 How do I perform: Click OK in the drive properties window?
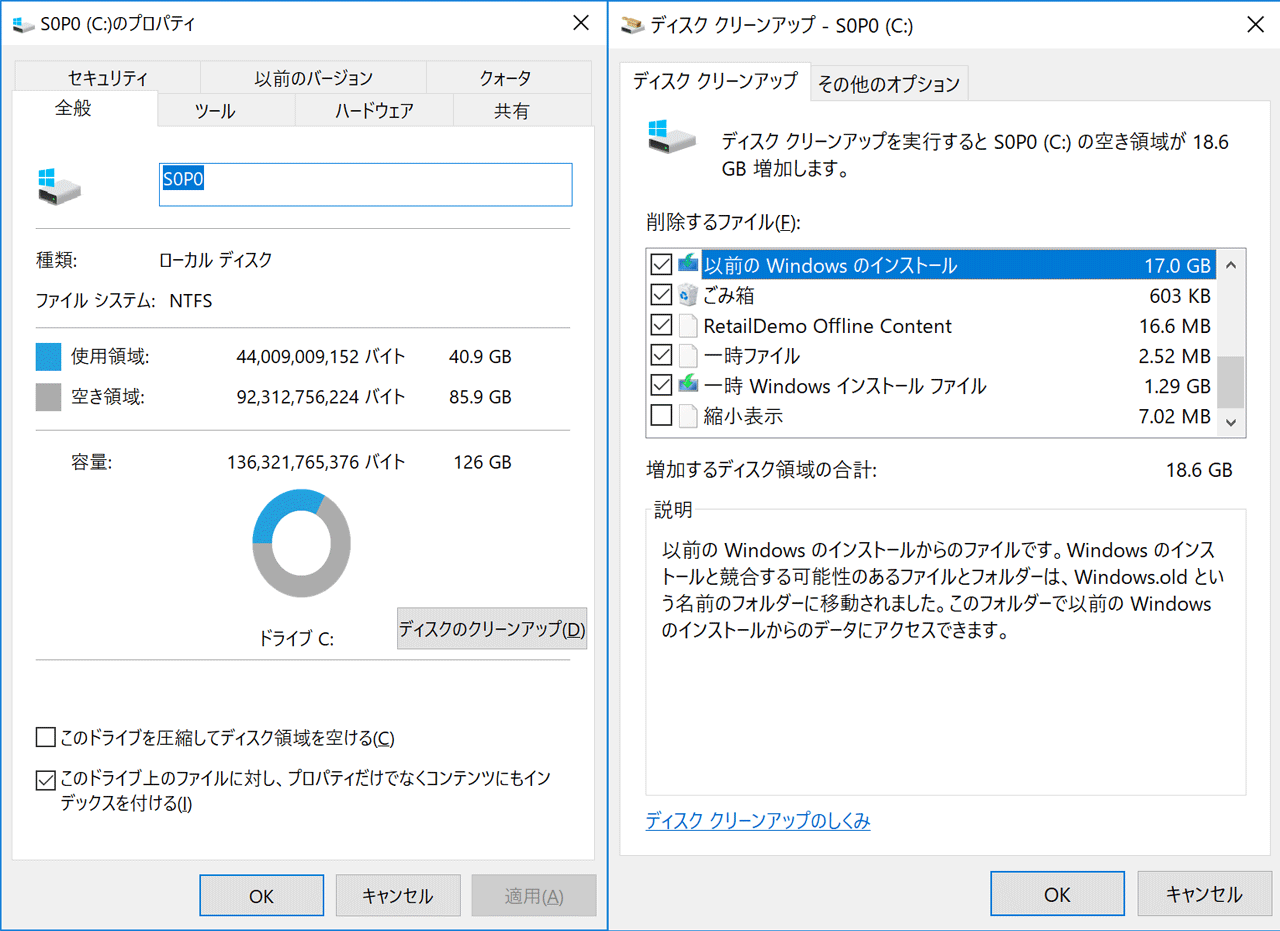click(x=262, y=896)
